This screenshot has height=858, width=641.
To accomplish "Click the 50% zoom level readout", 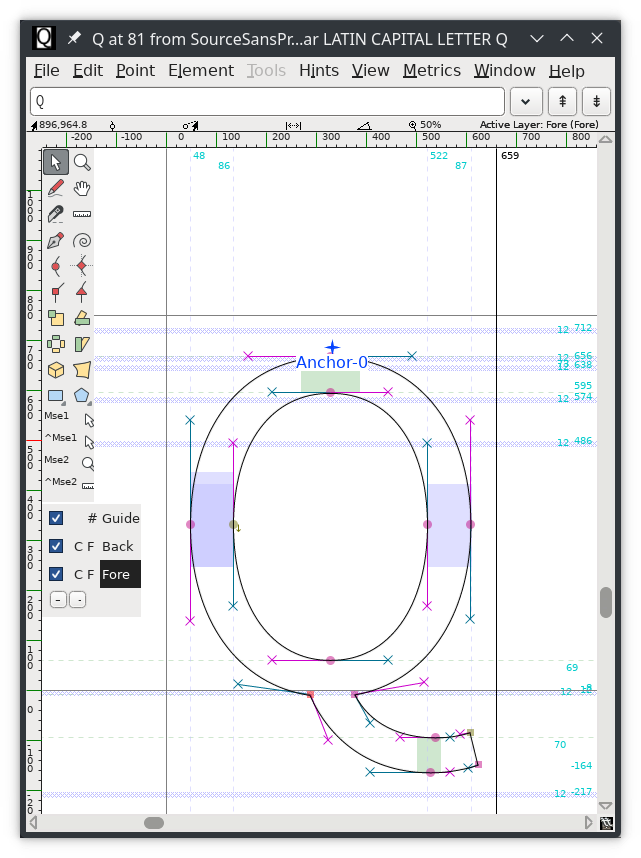I will click(430, 125).
